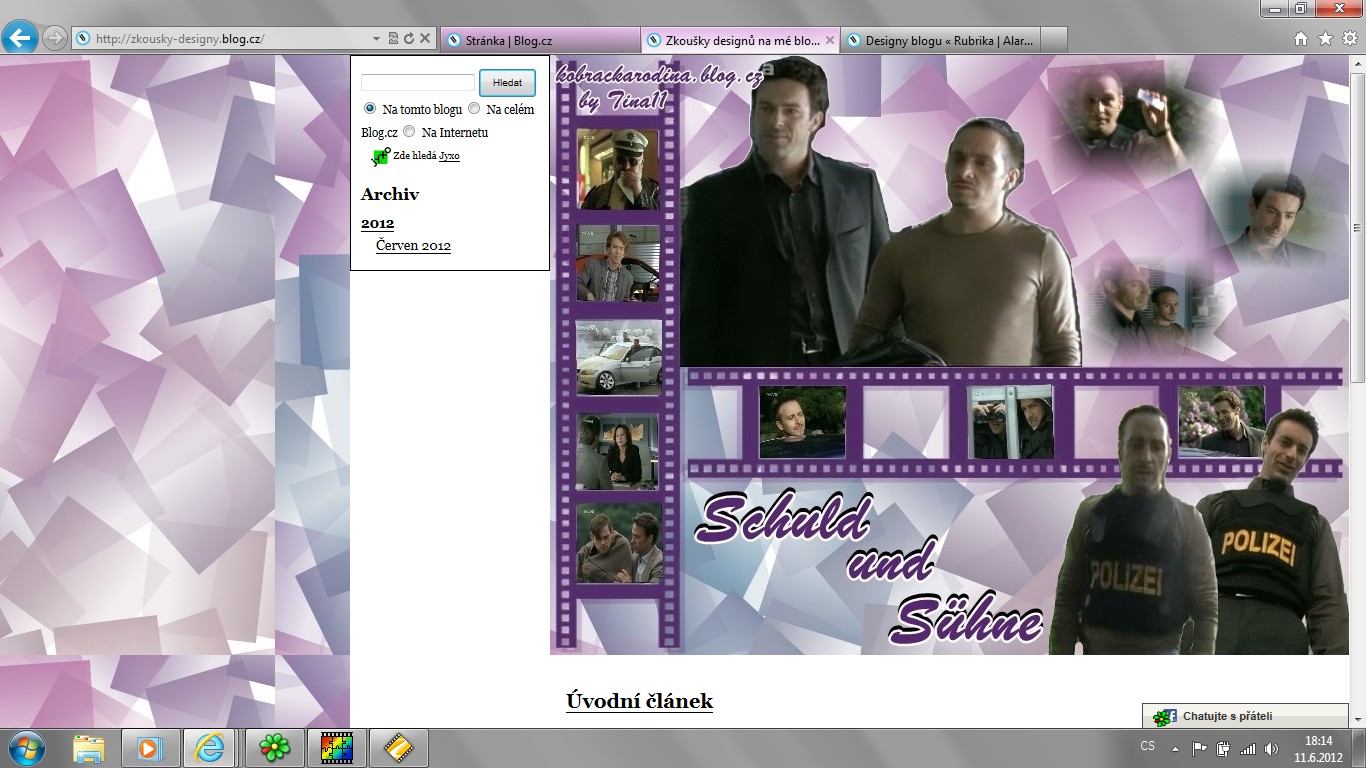Click the speaker volume tray icon
This screenshot has width=1366, height=768.
(x=1271, y=748)
